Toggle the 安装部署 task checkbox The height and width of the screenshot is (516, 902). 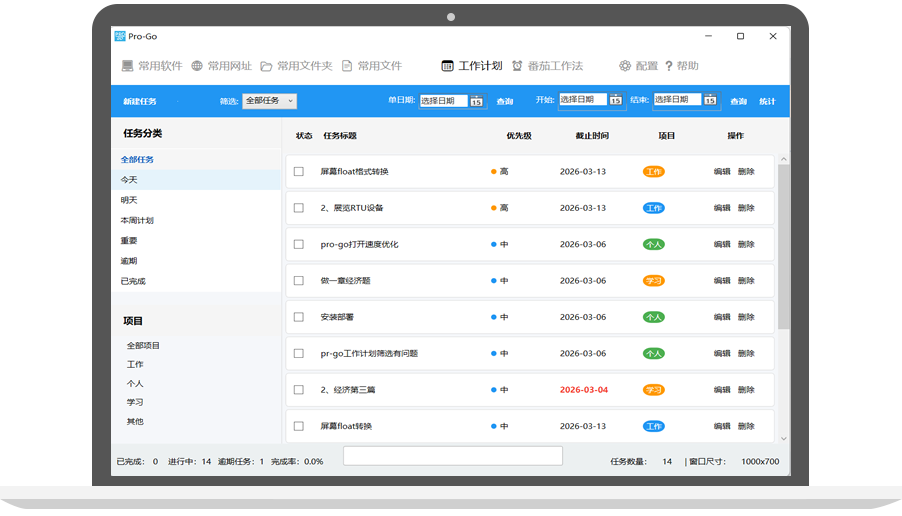(x=299, y=317)
